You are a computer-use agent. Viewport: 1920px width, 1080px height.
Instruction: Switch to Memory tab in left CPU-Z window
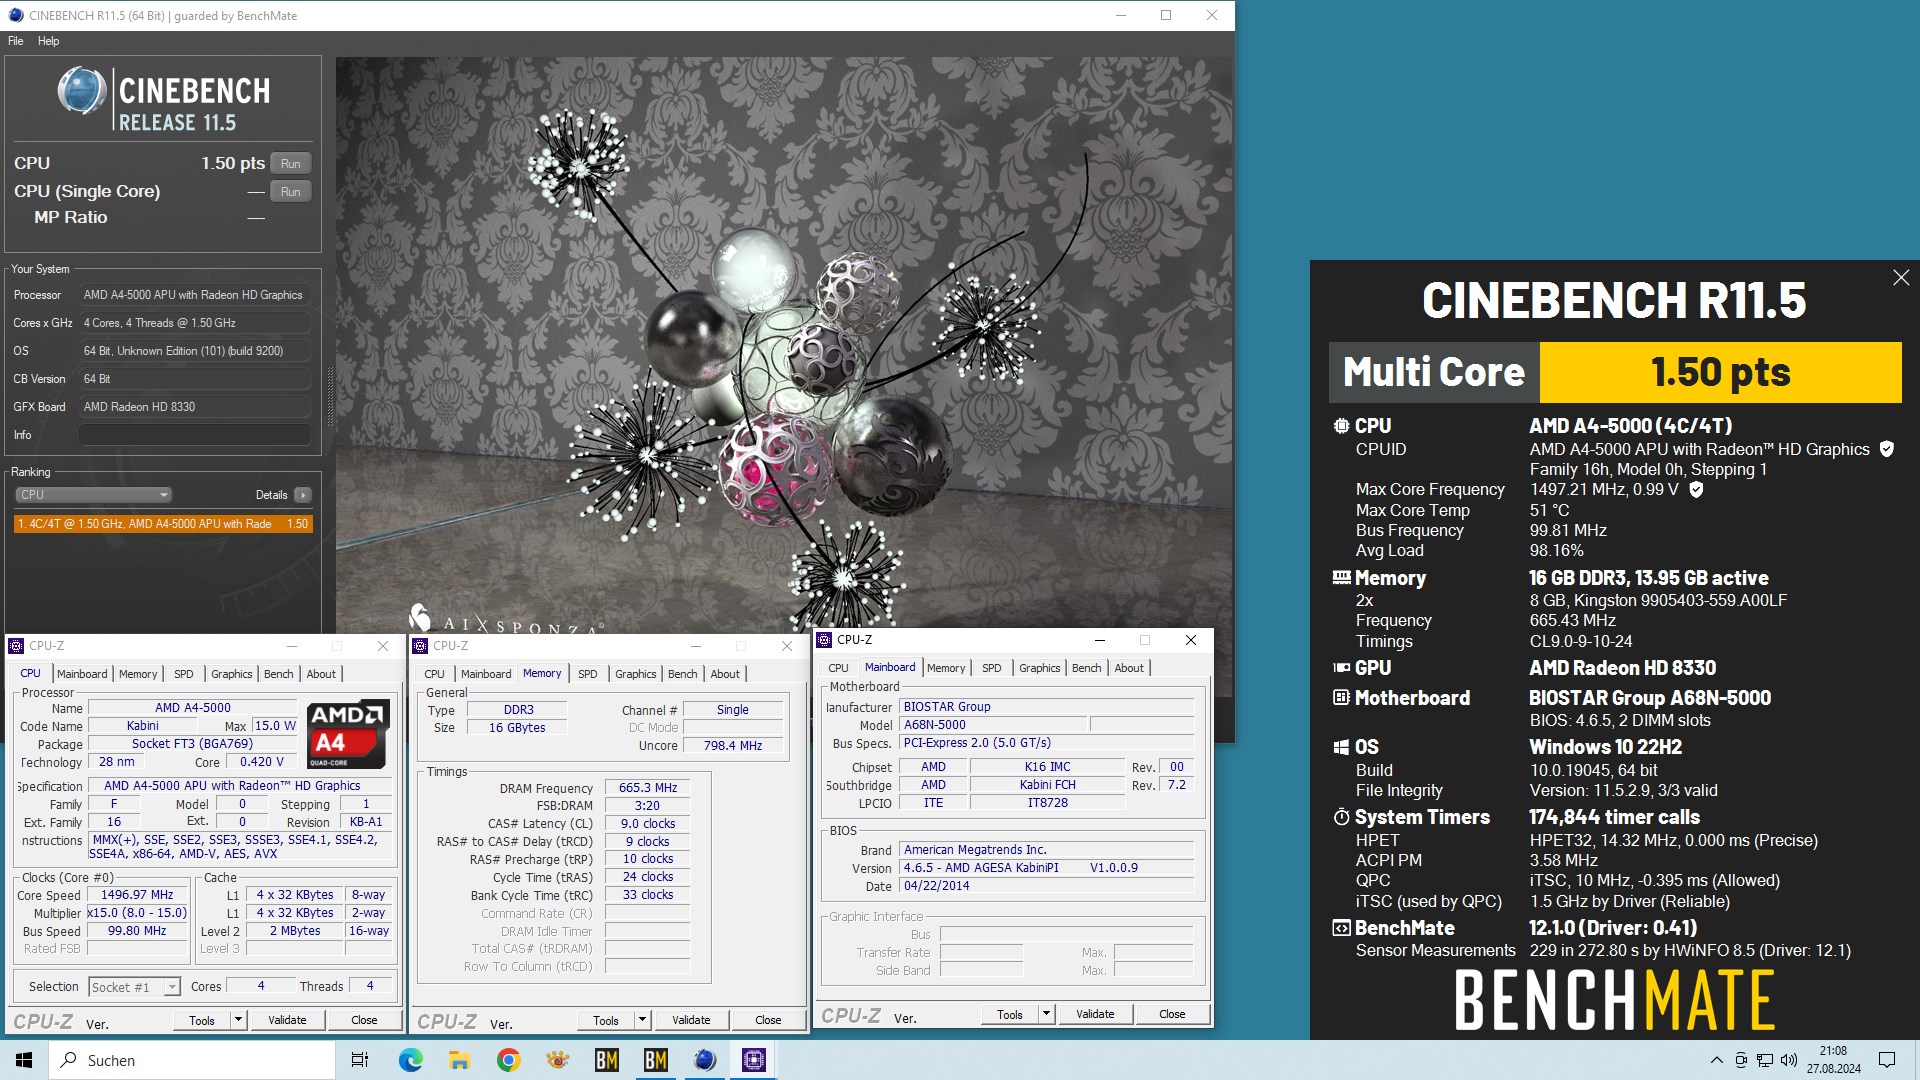pos(138,674)
